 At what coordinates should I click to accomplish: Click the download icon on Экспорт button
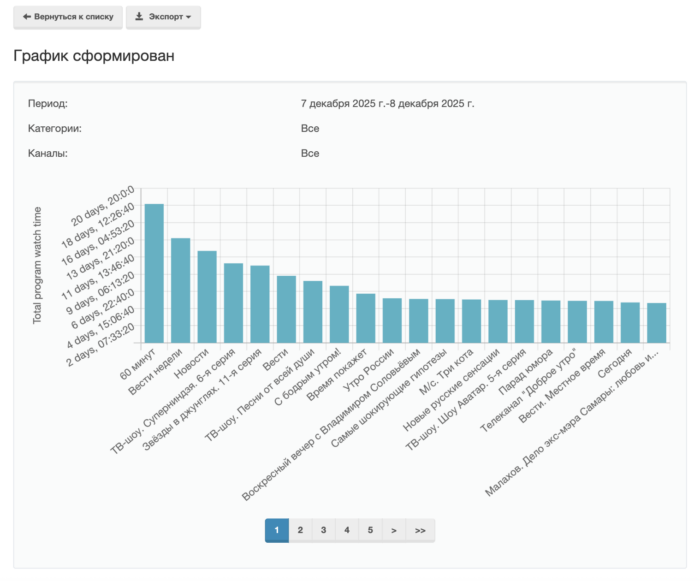(x=140, y=17)
